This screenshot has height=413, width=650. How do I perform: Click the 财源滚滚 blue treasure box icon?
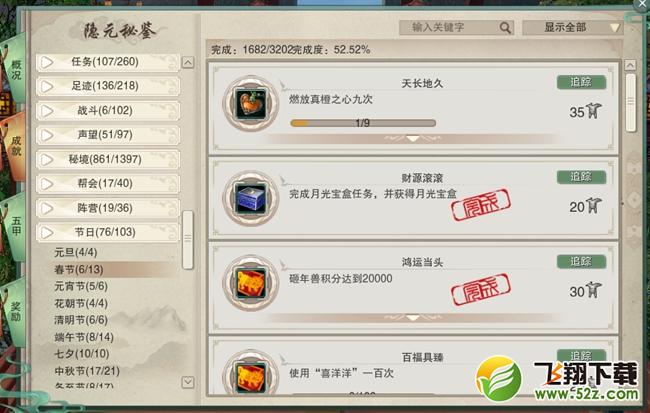(250, 199)
